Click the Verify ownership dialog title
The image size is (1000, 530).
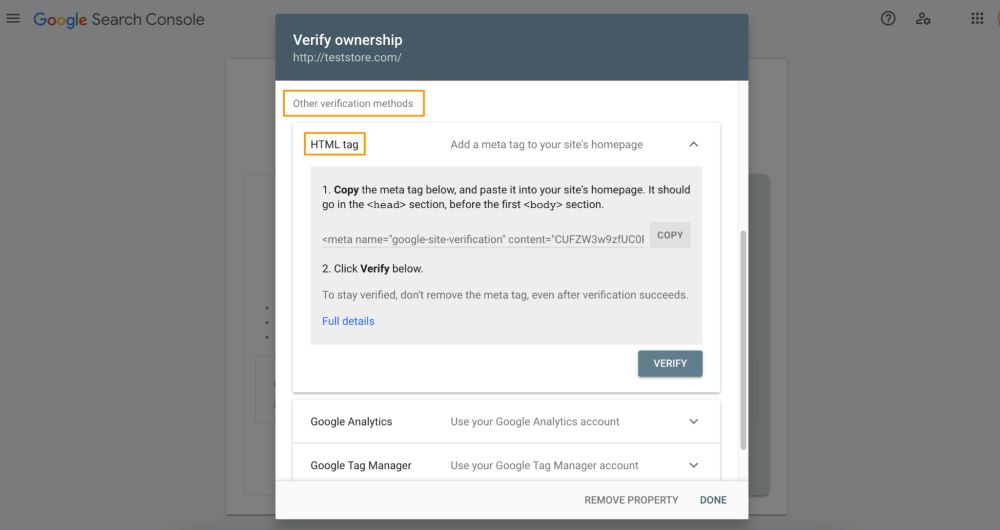(348, 40)
